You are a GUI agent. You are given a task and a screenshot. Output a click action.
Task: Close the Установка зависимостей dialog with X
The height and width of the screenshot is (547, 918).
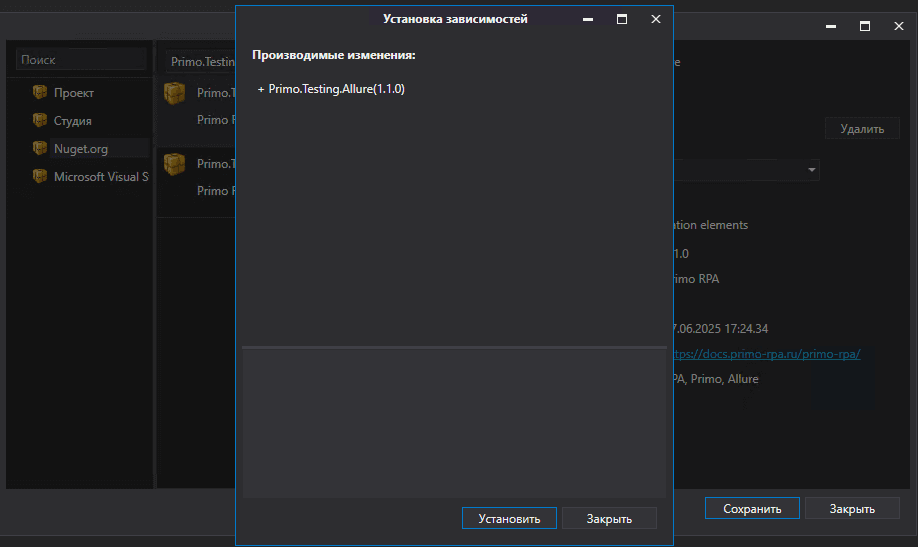point(655,19)
